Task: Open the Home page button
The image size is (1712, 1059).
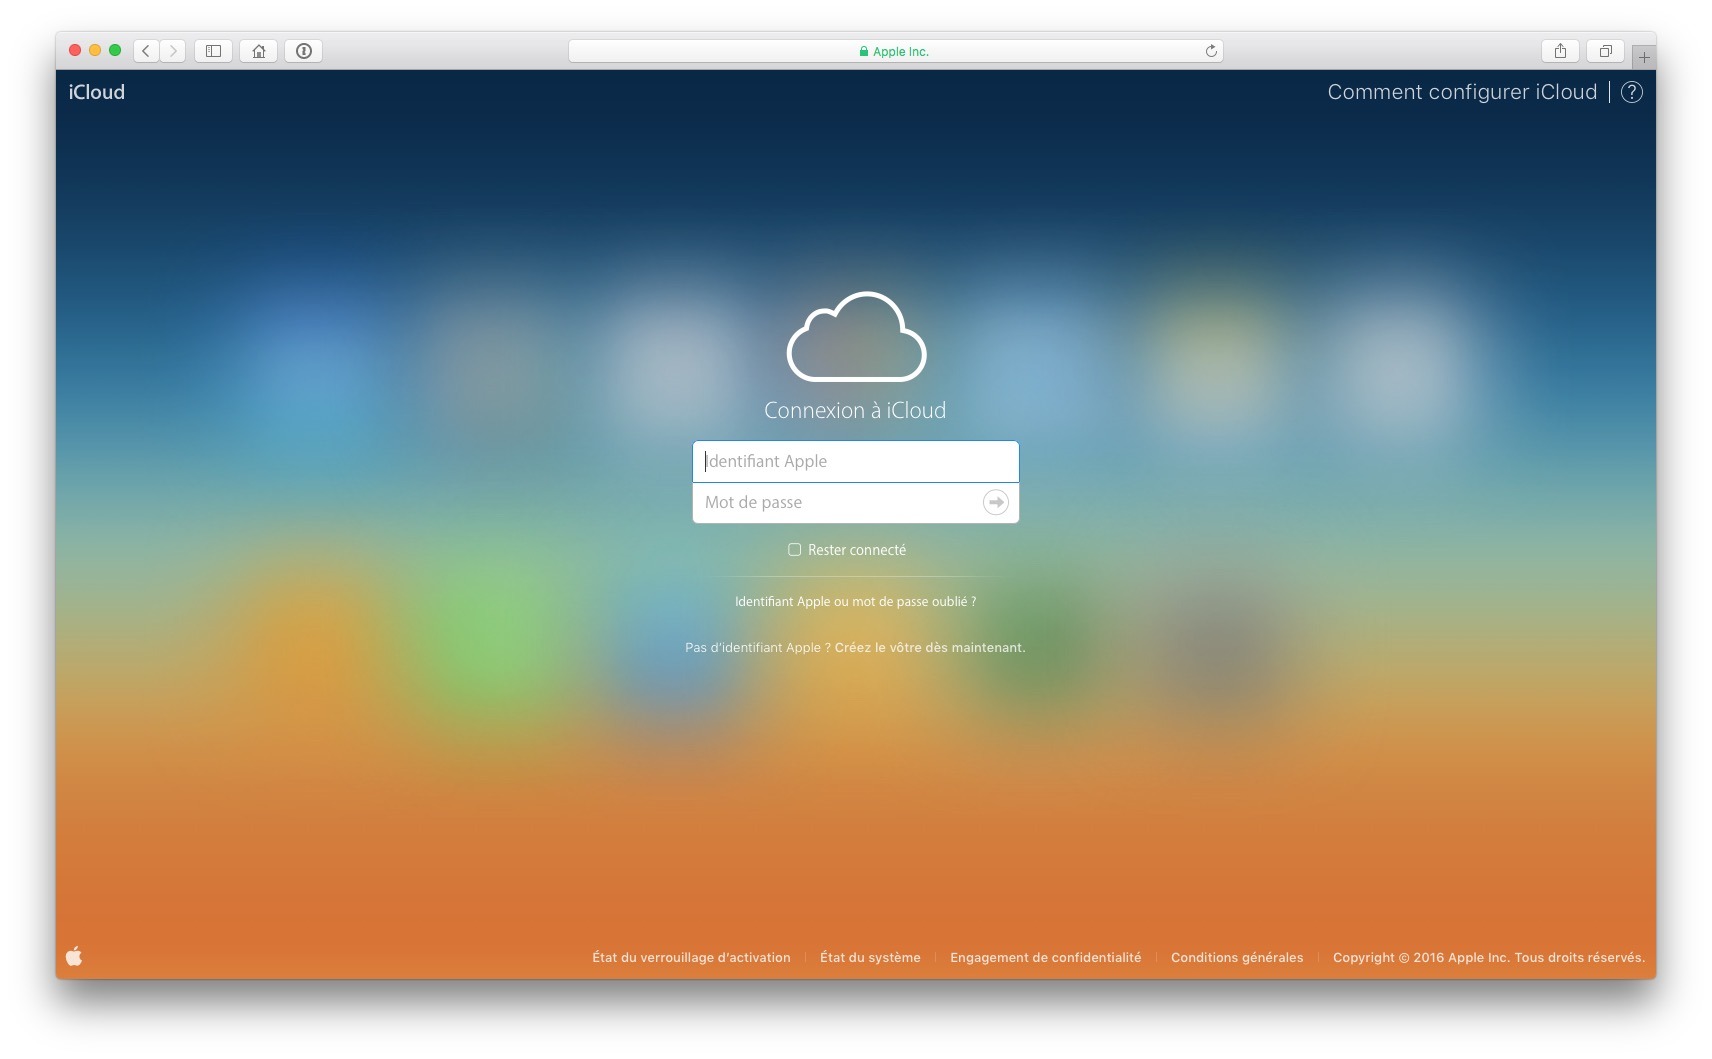Action: [x=259, y=51]
